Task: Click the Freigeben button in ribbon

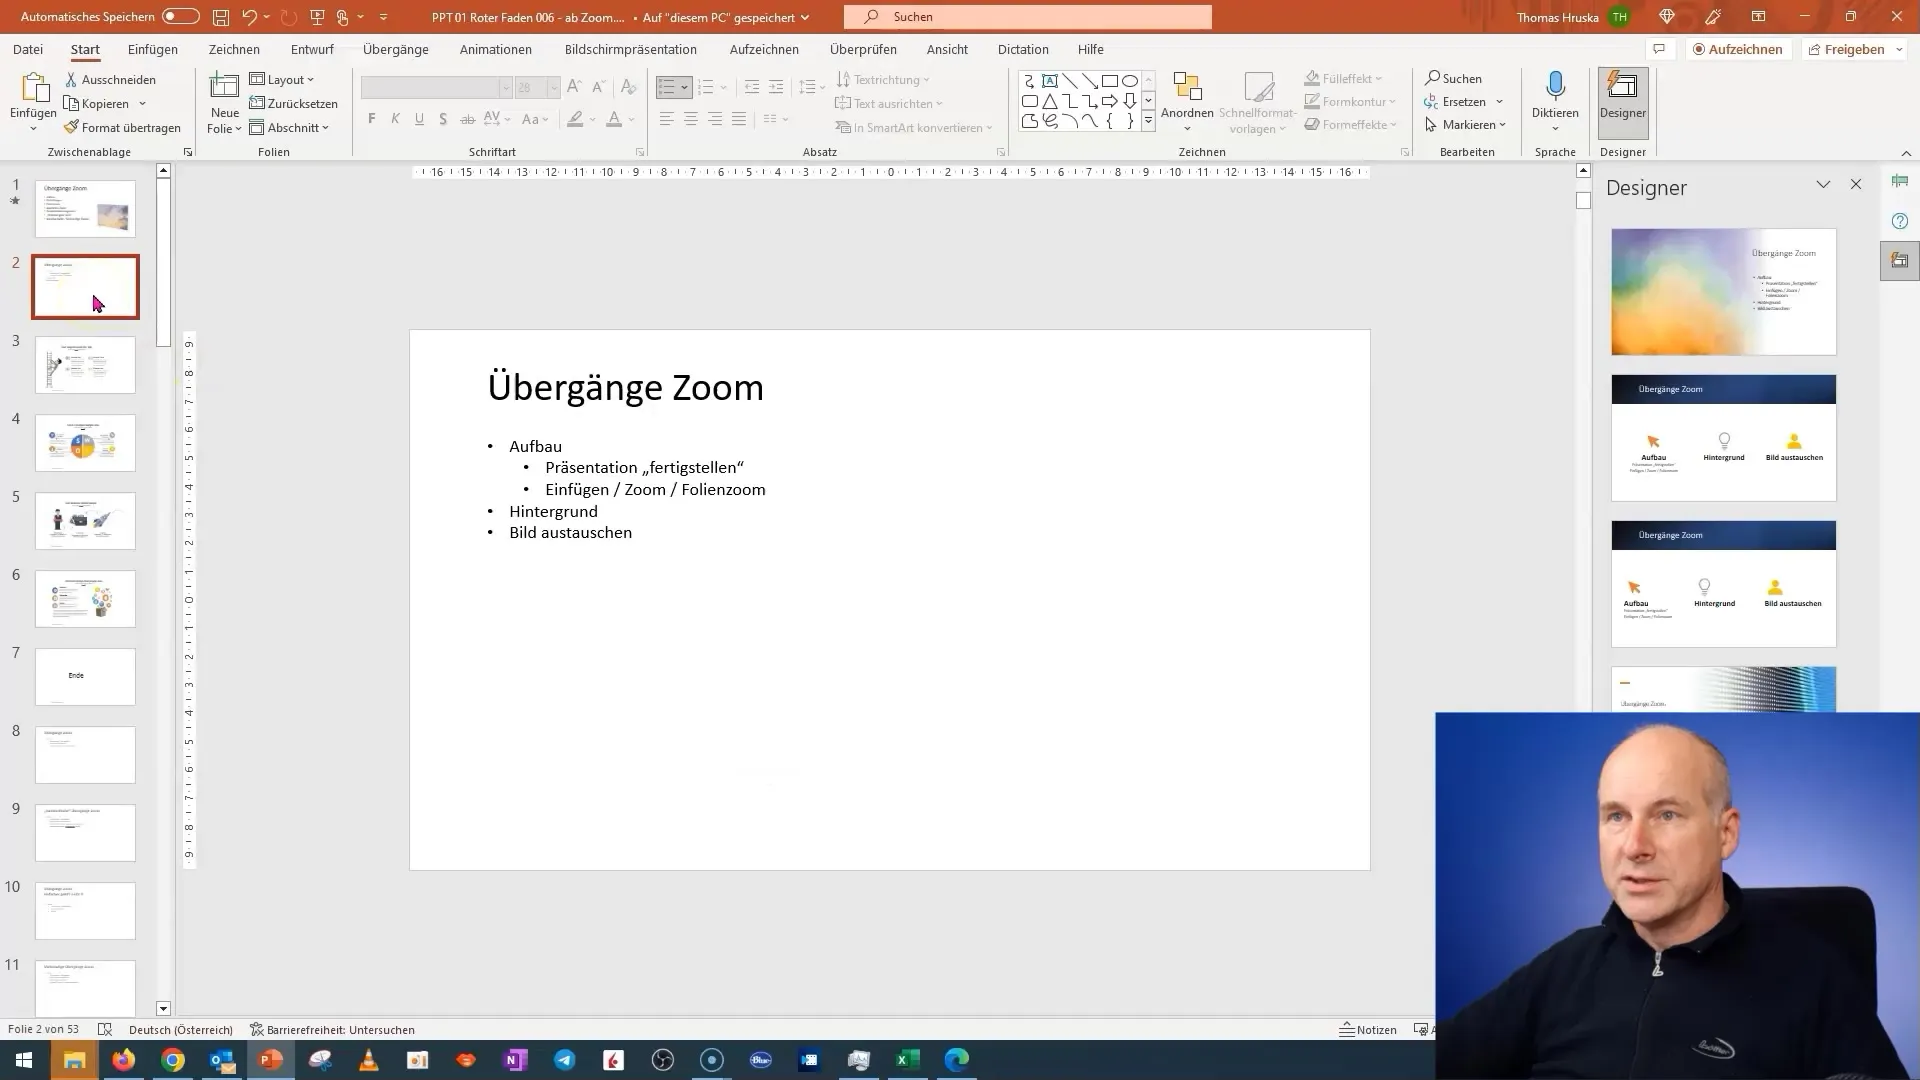Action: (x=1854, y=49)
